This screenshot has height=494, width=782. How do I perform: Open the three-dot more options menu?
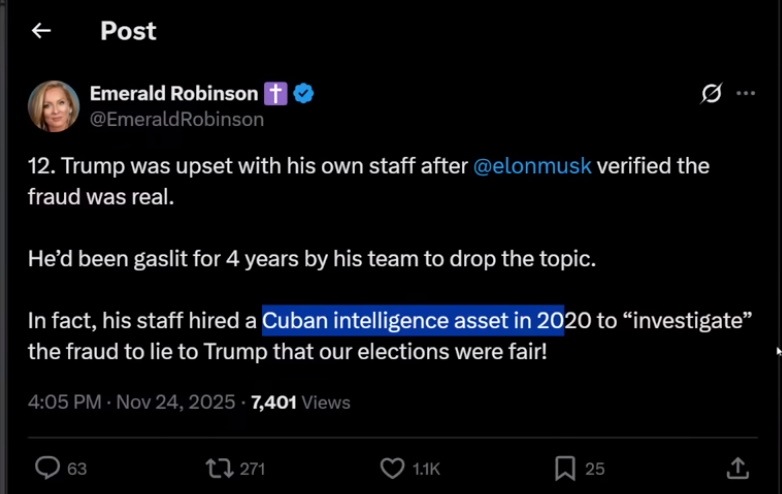[x=746, y=94]
